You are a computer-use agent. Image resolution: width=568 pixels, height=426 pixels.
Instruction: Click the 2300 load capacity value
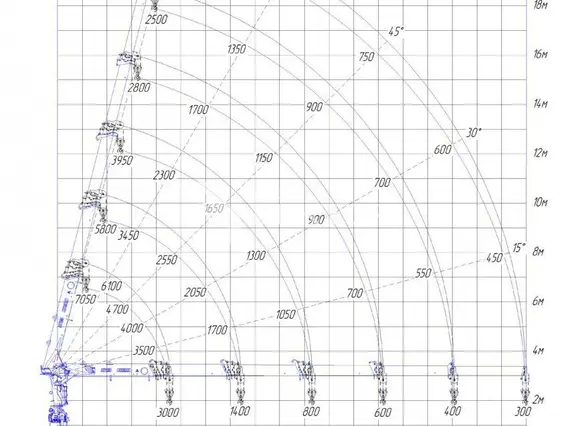(x=164, y=175)
